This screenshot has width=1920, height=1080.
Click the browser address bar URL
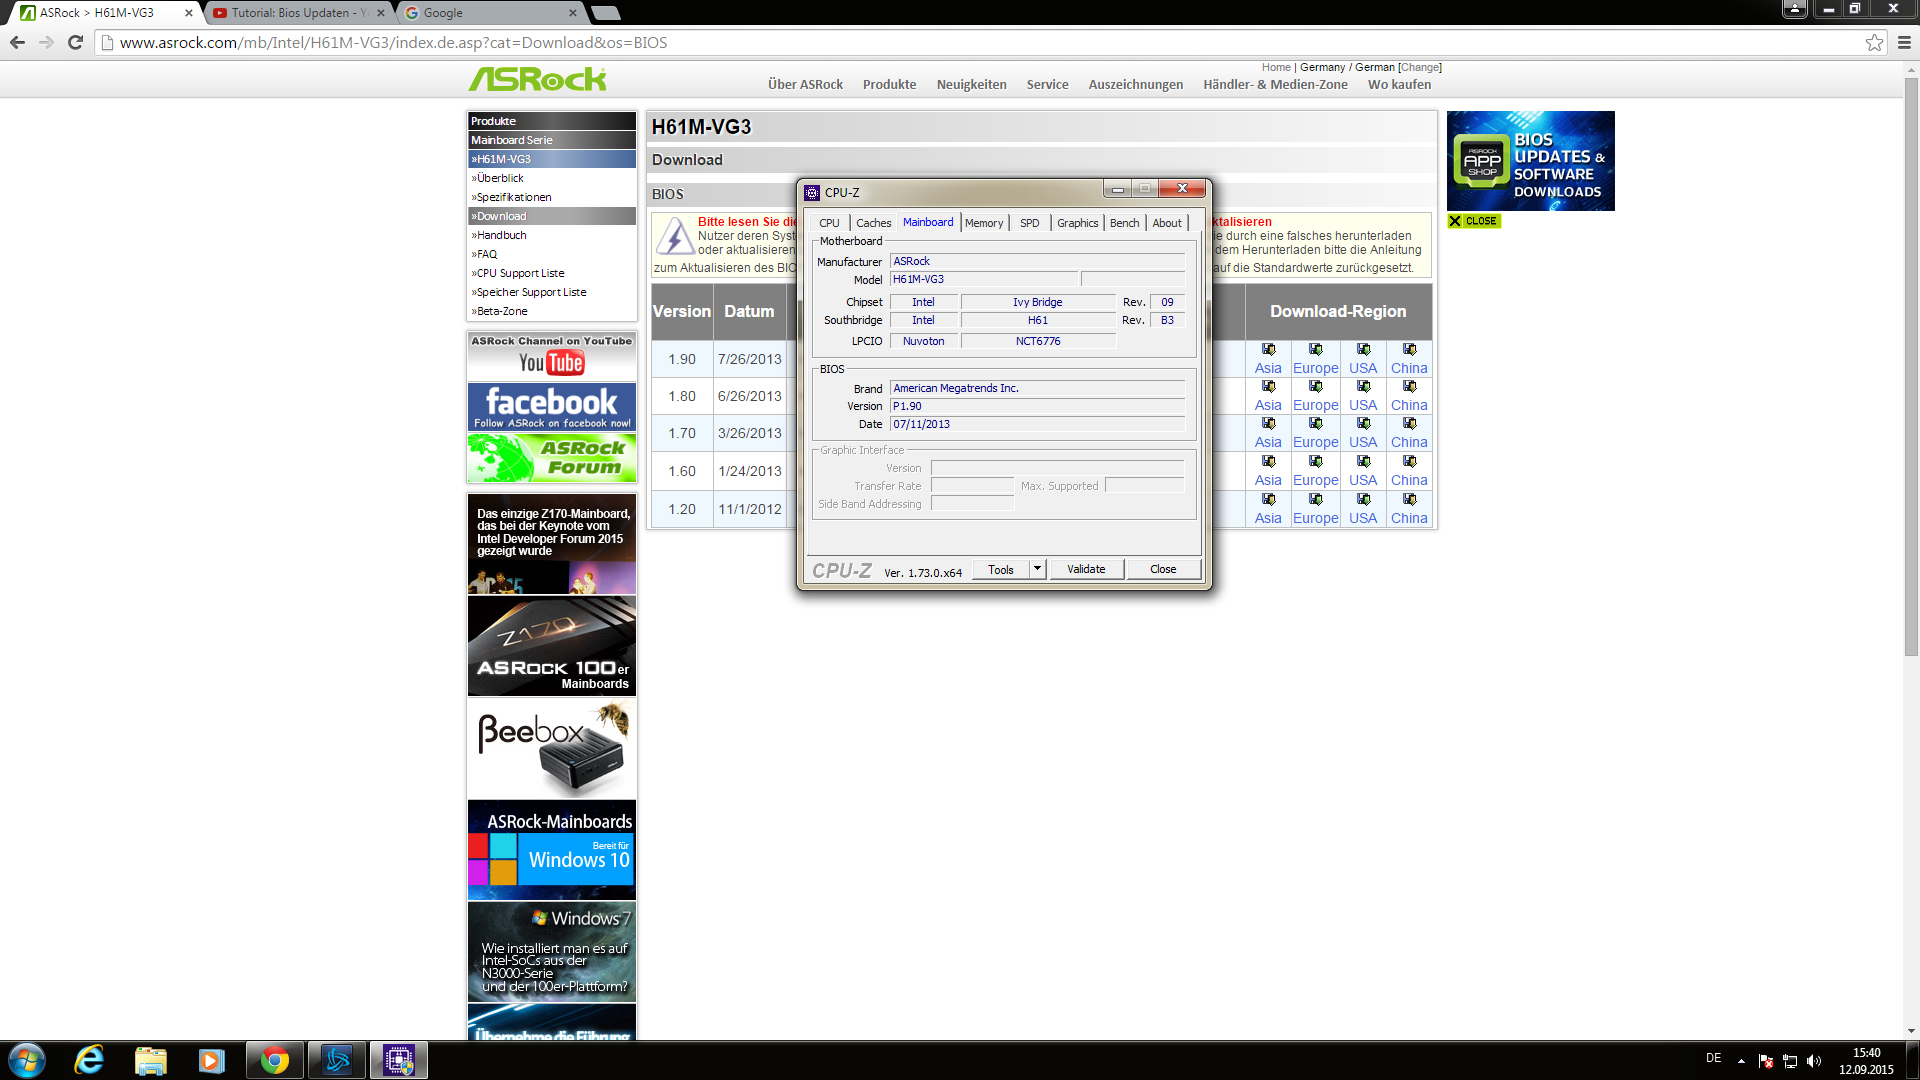(x=393, y=42)
